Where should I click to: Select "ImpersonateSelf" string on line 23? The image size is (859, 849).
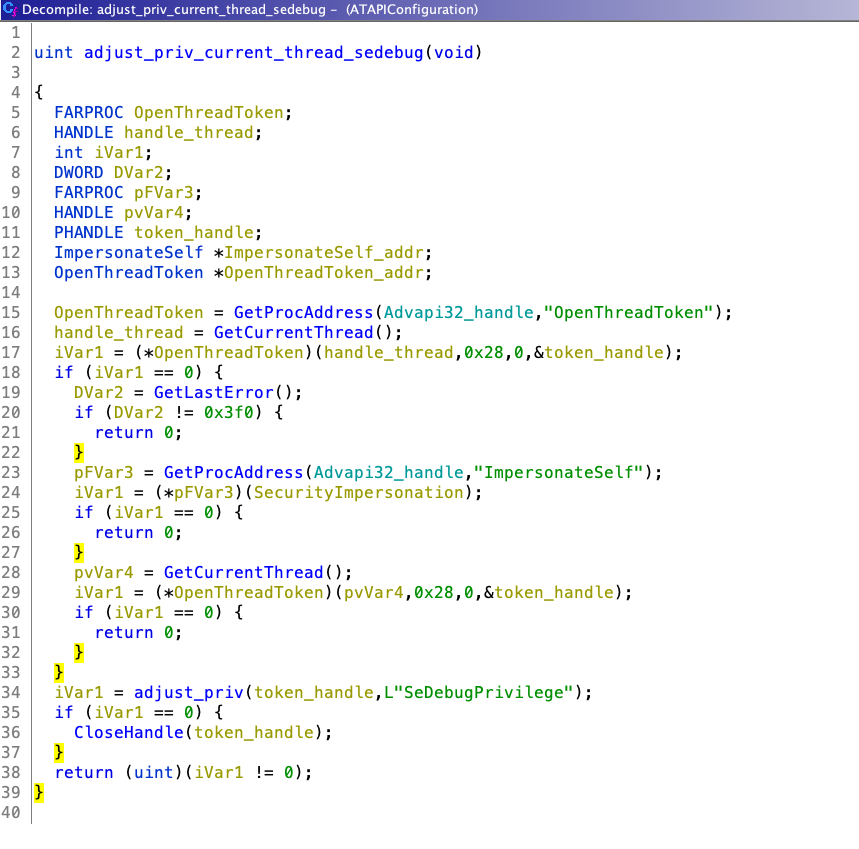[558, 472]
